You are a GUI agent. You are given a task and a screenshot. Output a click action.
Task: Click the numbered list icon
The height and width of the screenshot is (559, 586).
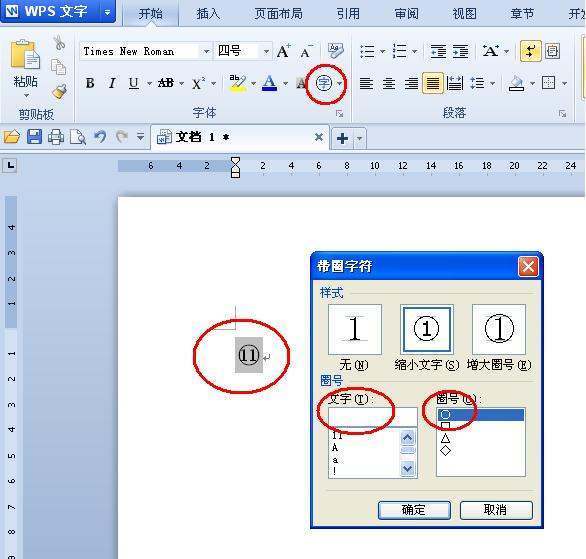(x=400, y=51)
